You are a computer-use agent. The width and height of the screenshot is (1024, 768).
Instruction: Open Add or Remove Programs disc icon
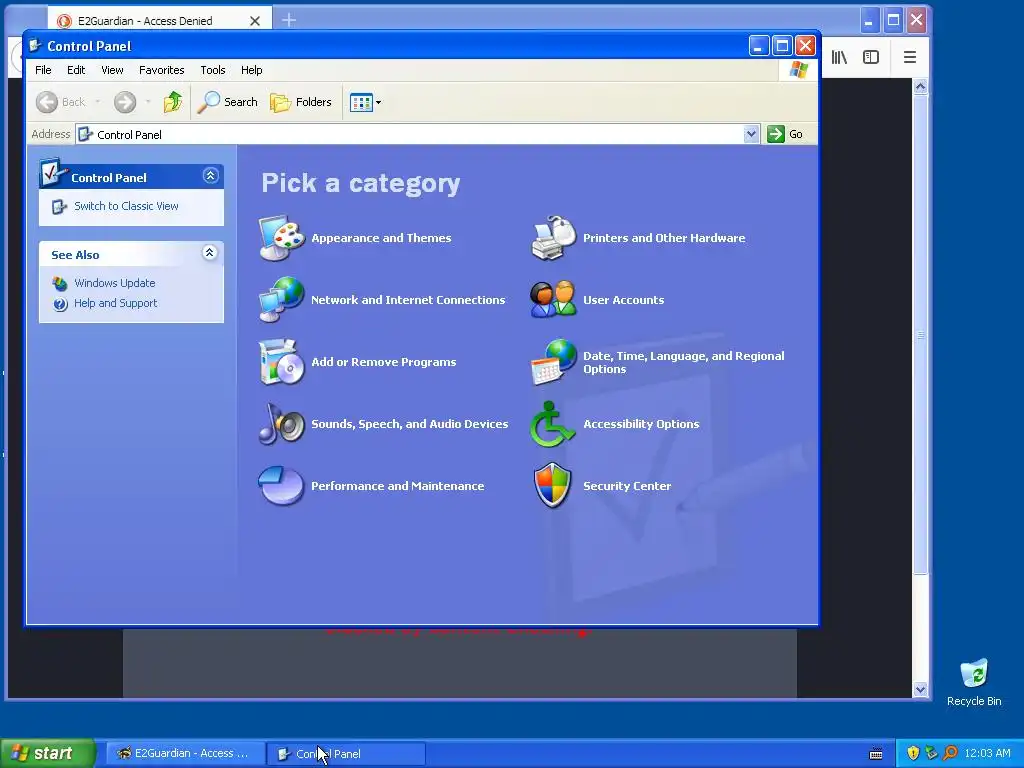(281, 362)
